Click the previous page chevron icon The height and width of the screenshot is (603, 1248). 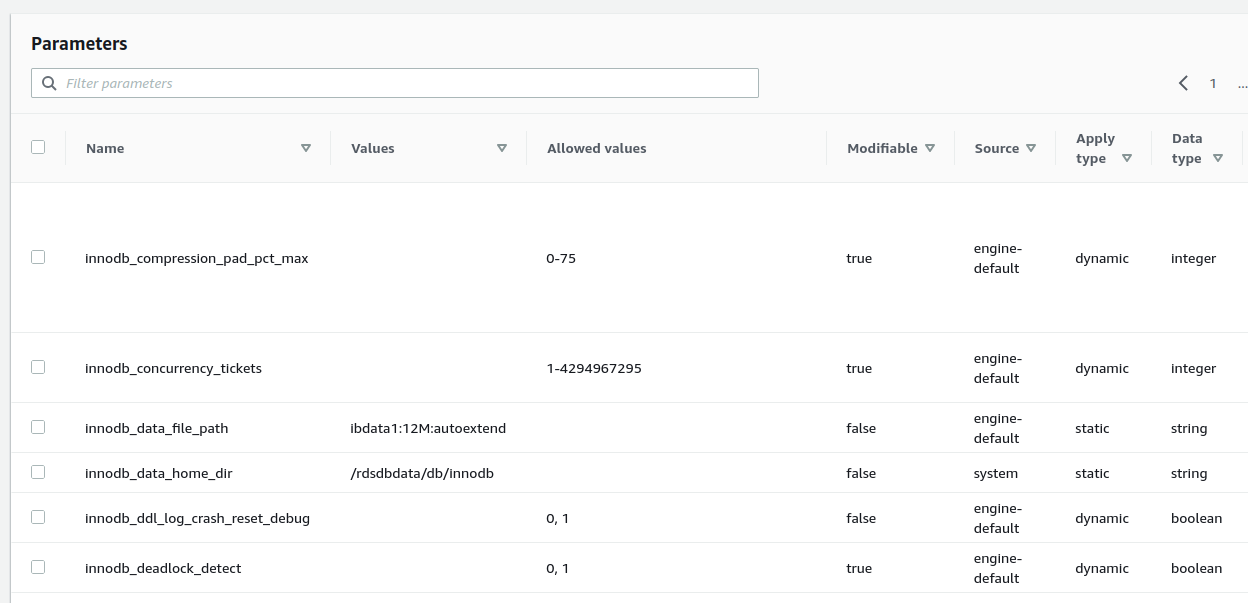[x=1183, y=83]
